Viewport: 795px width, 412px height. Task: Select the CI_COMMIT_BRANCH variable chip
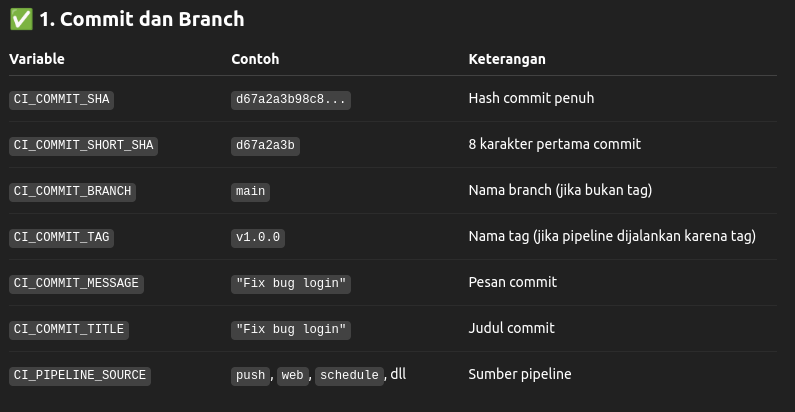coord(73,192)
